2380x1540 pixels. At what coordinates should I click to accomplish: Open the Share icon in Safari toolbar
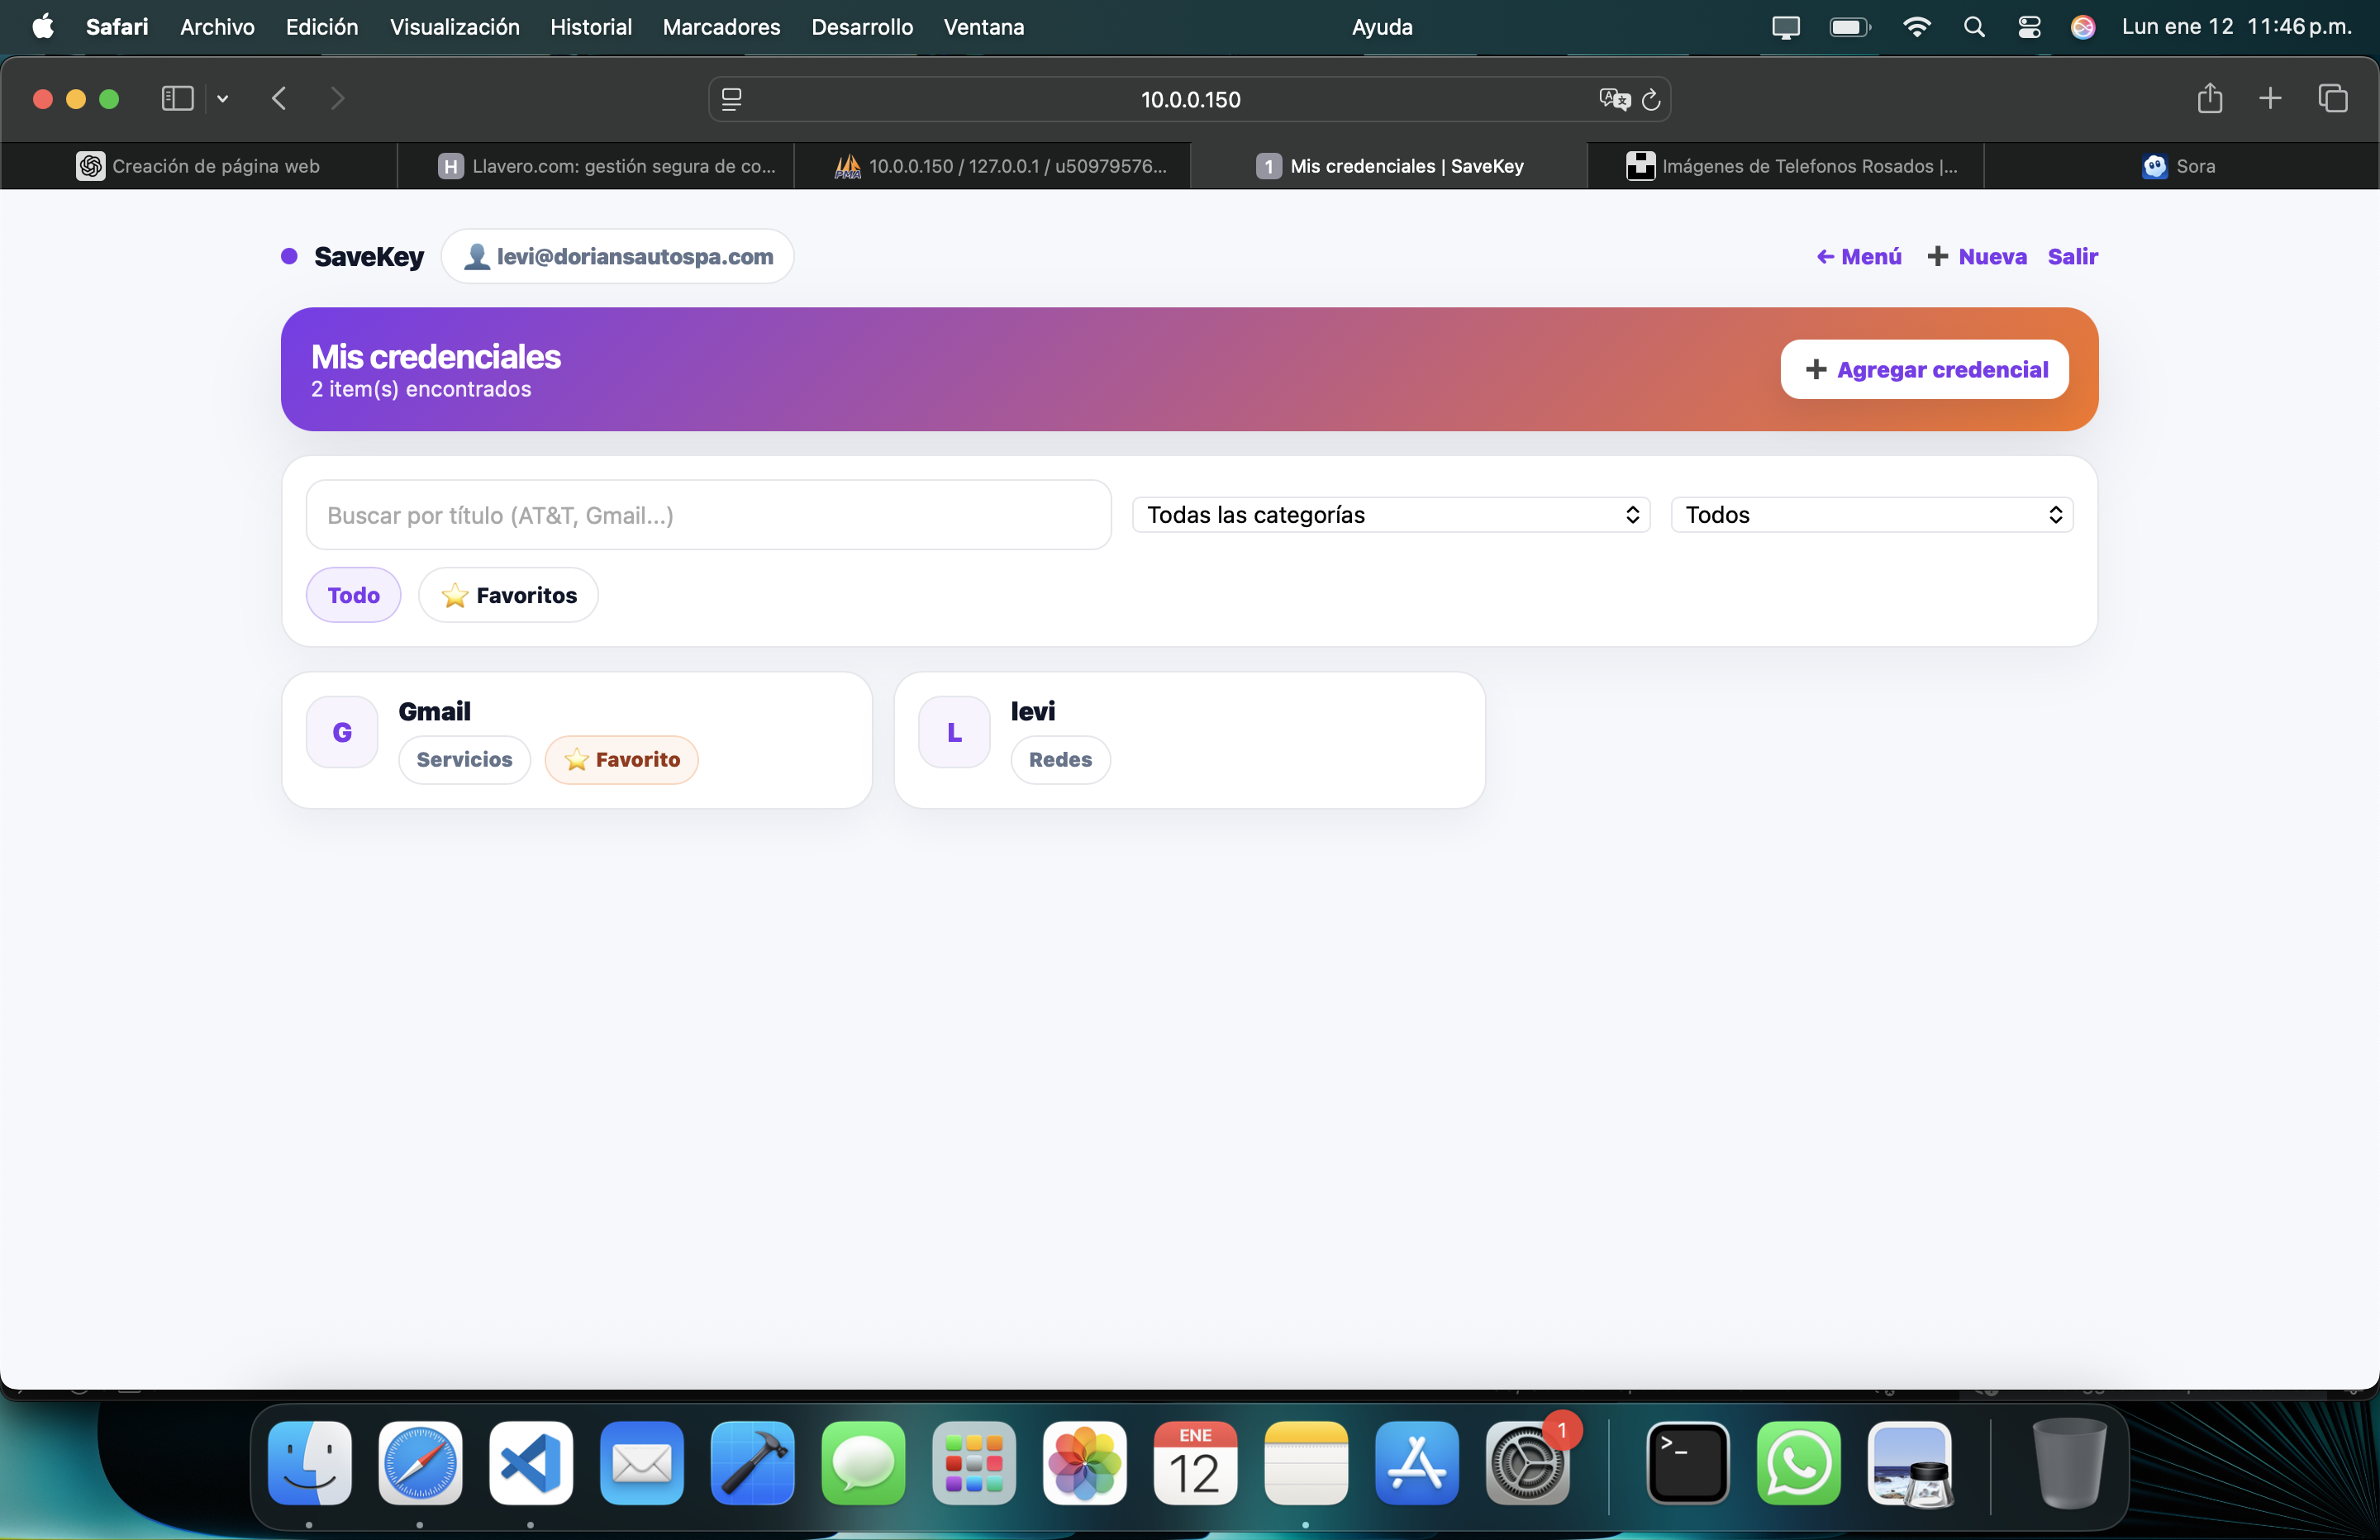[2209, 98]
